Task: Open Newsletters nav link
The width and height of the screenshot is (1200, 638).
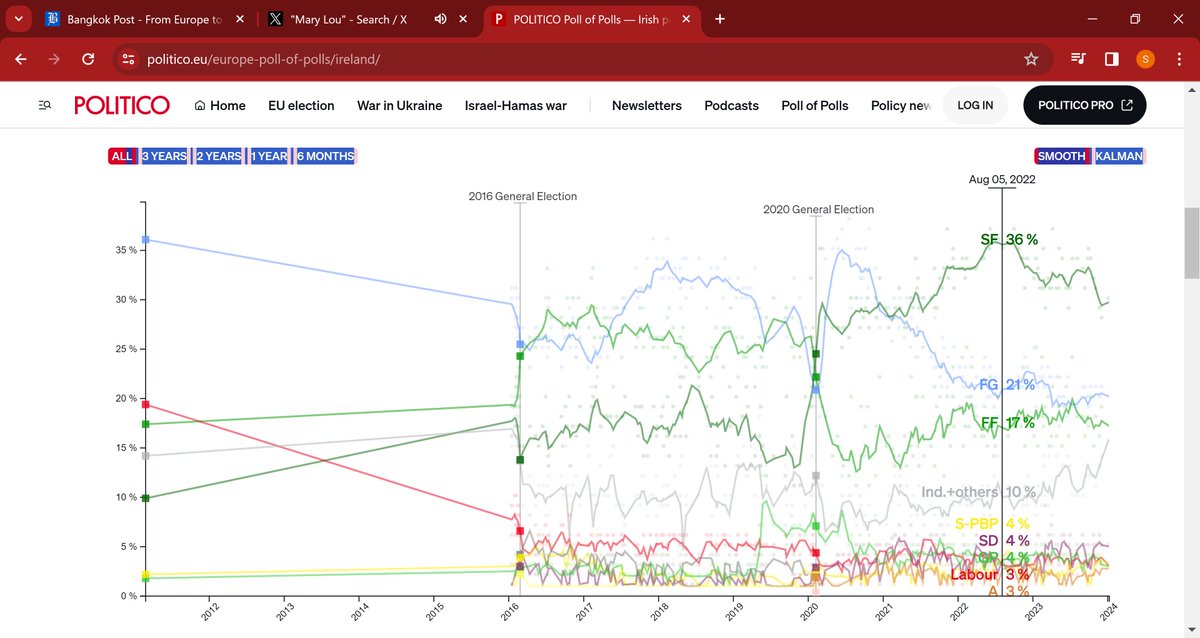Action: pyautogui.click(x=647, y=105)
